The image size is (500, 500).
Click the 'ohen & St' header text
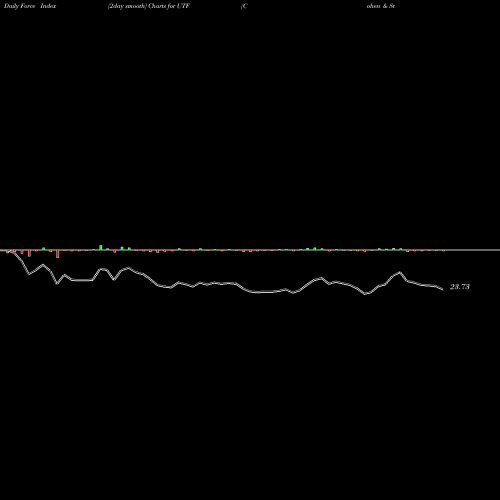(381, 6)
